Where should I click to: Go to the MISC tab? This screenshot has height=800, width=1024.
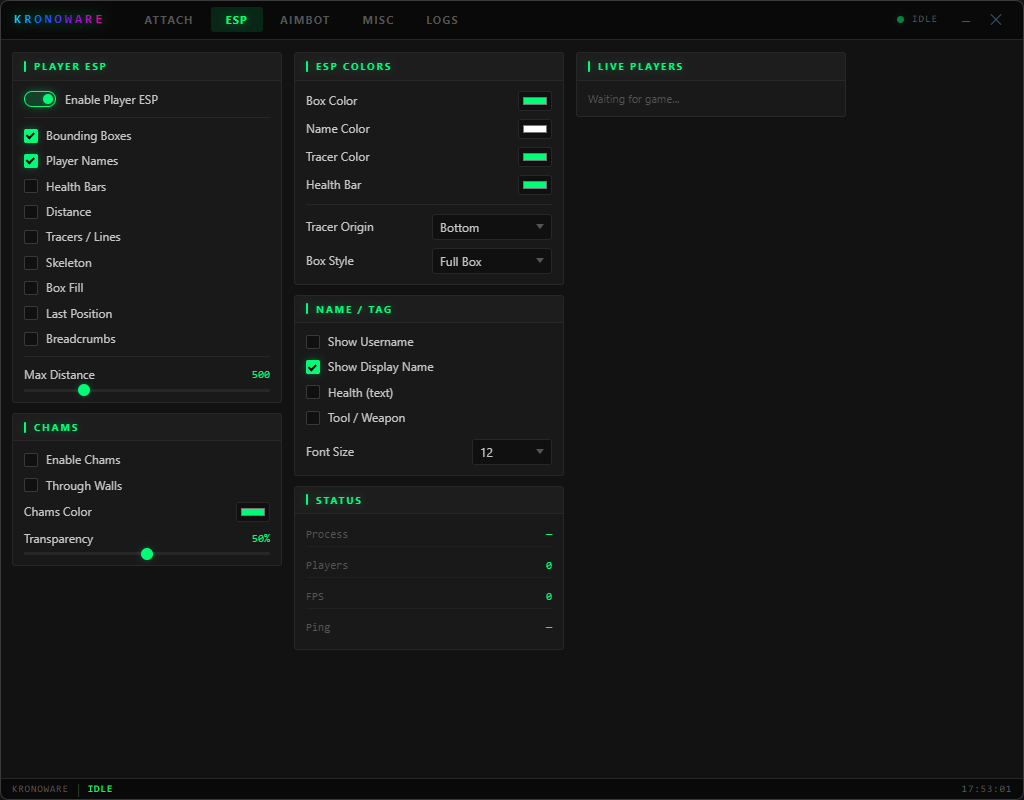[378, 20]
